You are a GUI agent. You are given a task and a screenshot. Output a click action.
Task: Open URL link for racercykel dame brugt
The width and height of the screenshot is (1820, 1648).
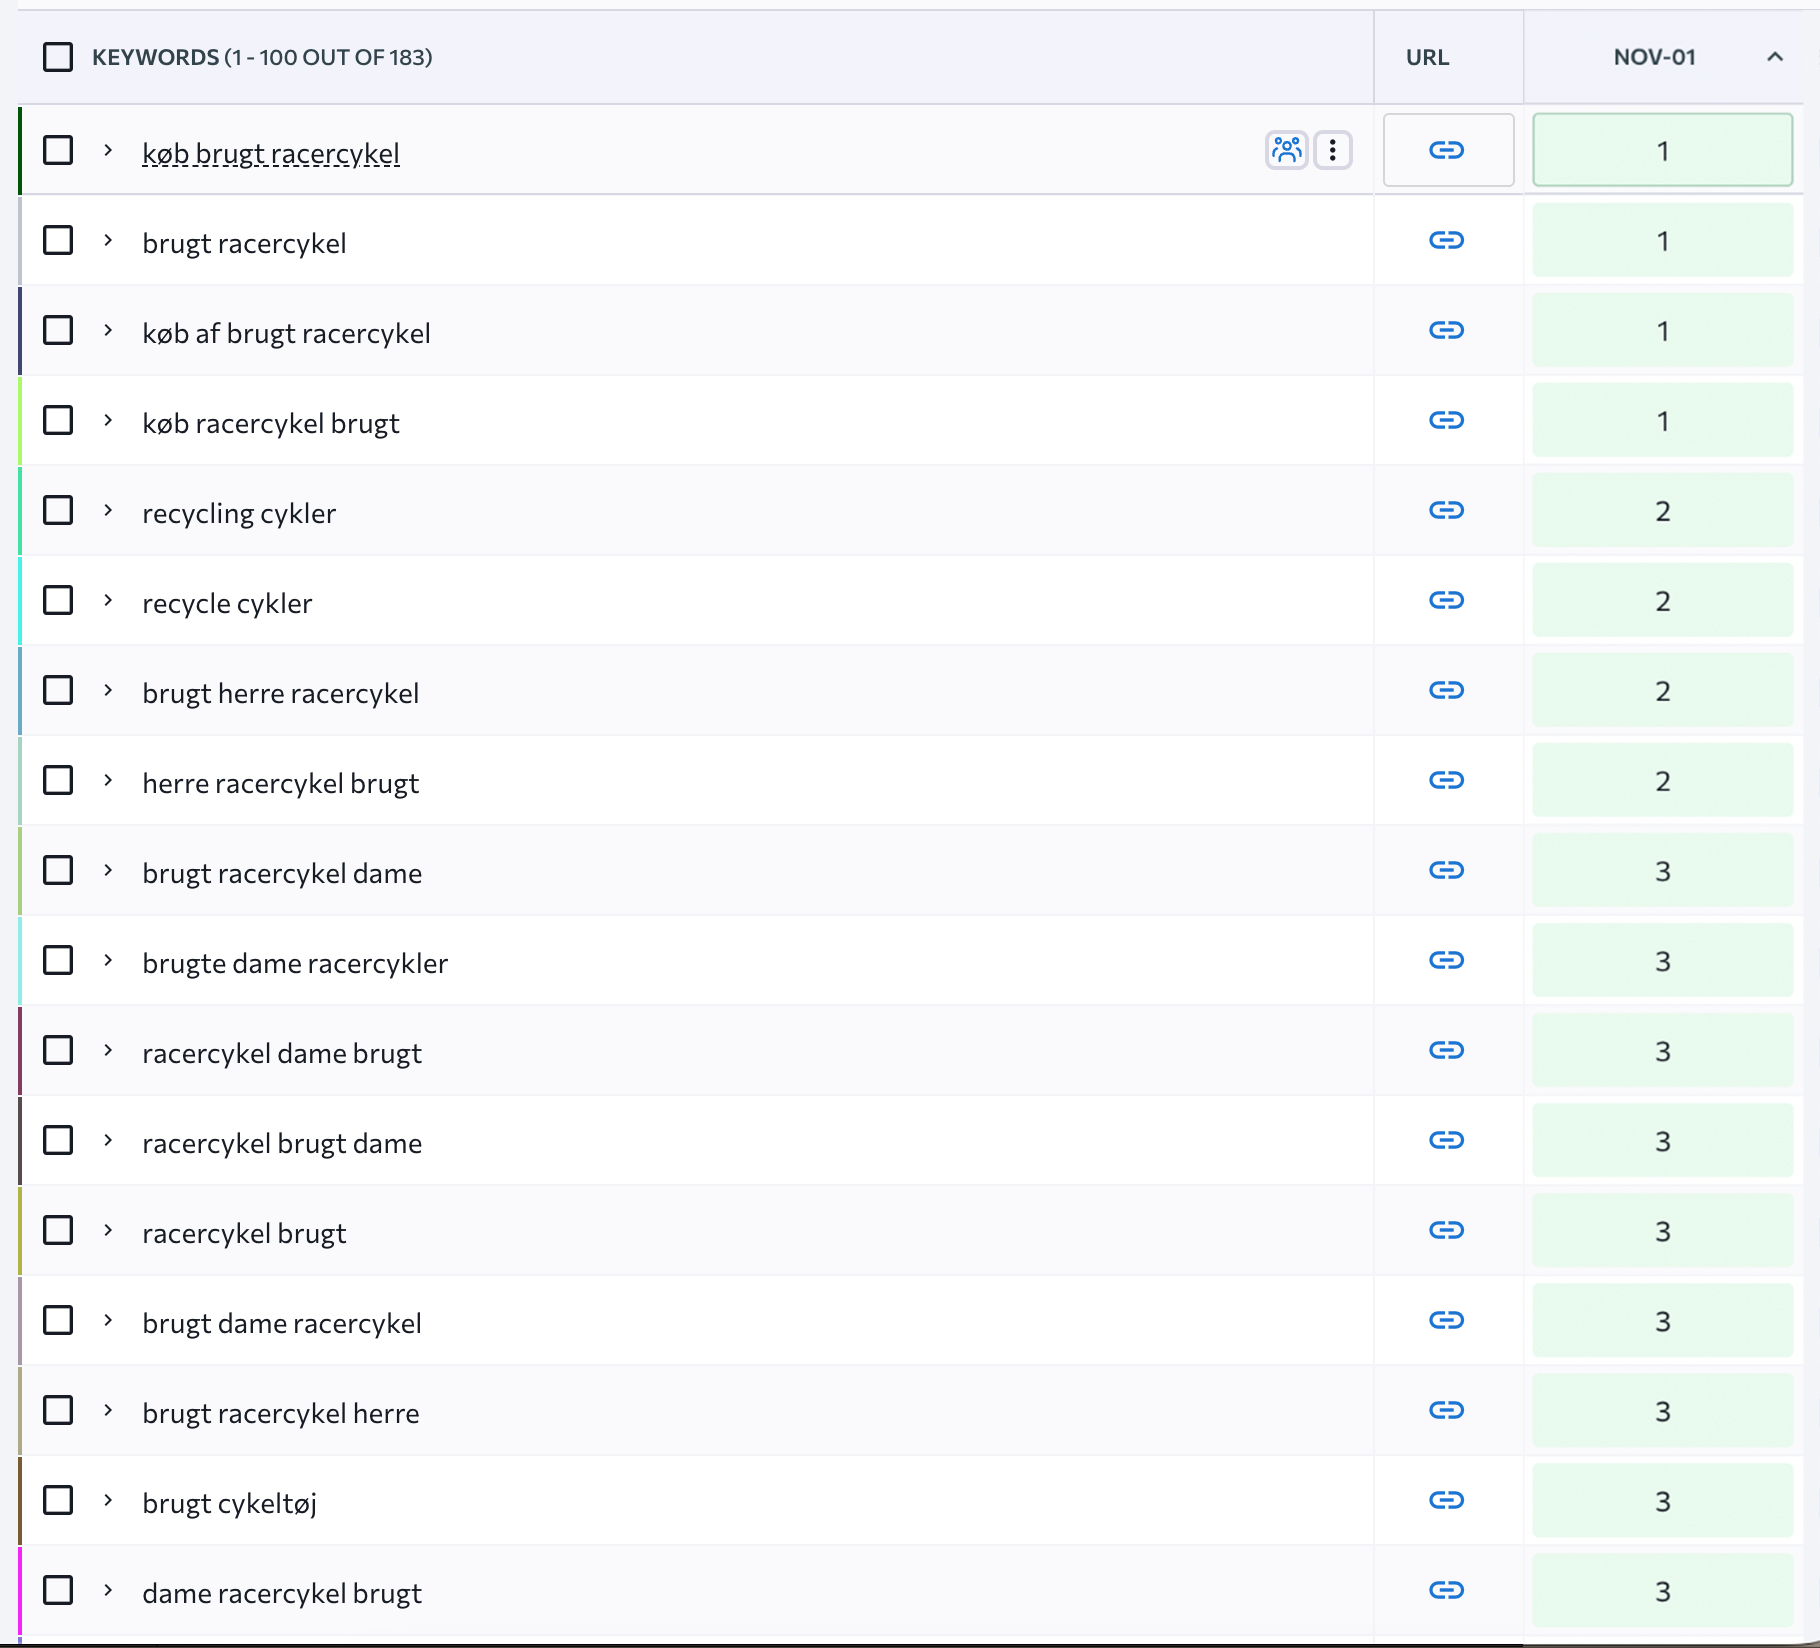(1446, 1050)
